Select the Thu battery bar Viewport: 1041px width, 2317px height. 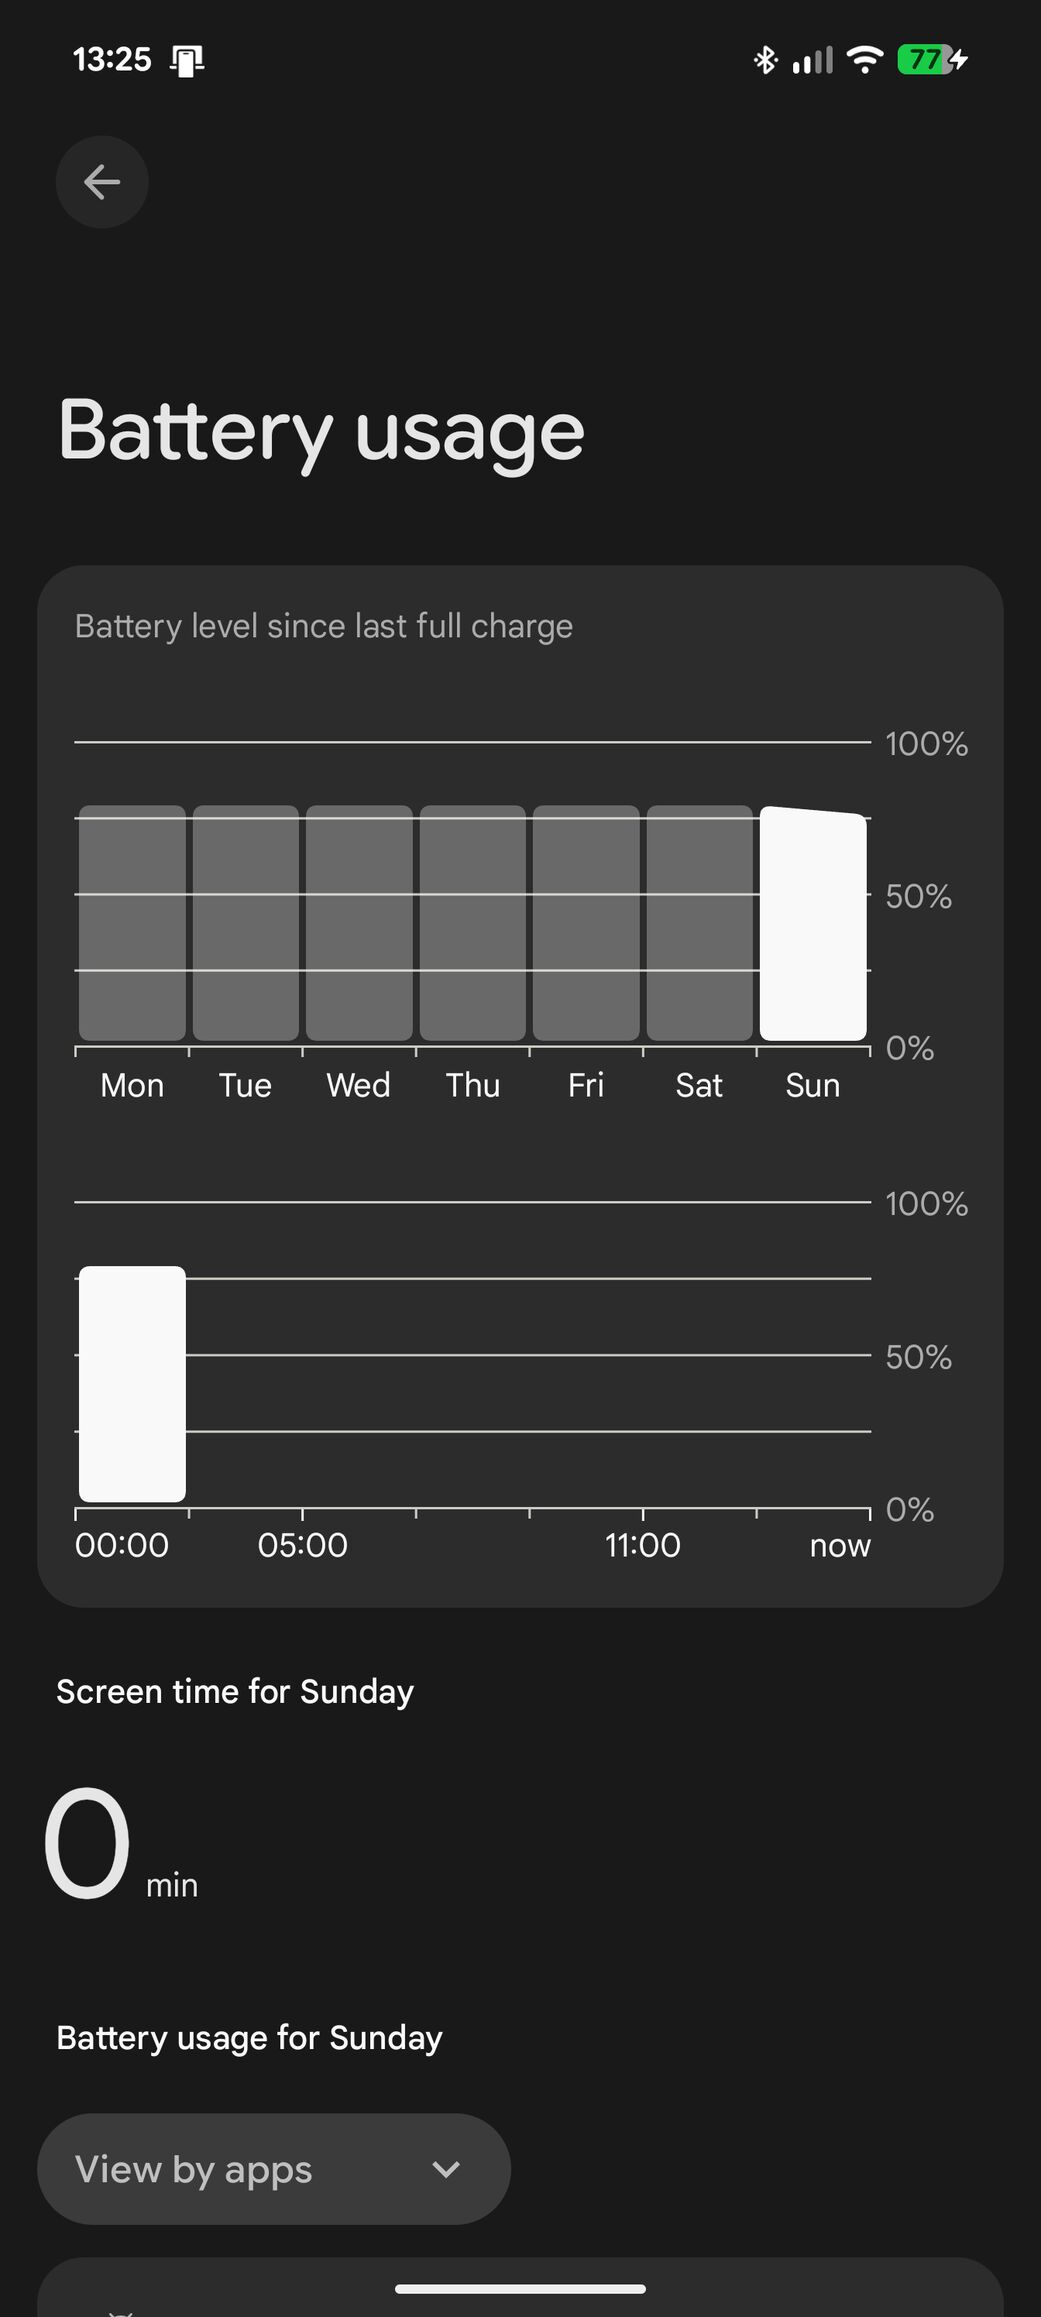point(473,923)
